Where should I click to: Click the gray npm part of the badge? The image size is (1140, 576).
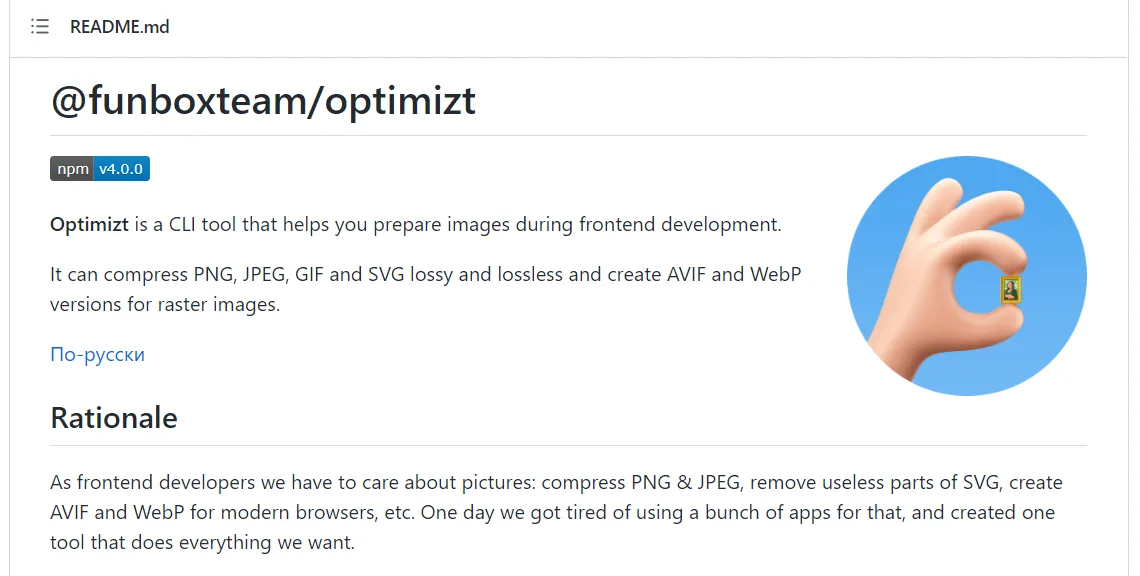[x=71, y=168]
